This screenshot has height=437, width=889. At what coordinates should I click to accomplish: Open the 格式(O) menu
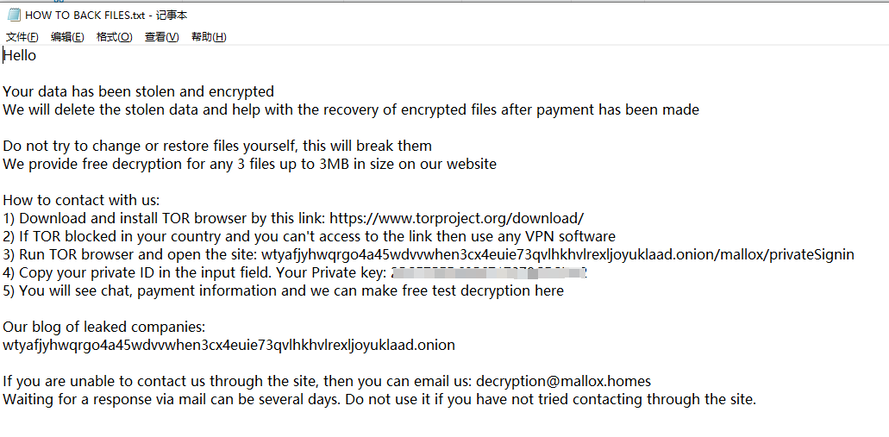(114, 37)
